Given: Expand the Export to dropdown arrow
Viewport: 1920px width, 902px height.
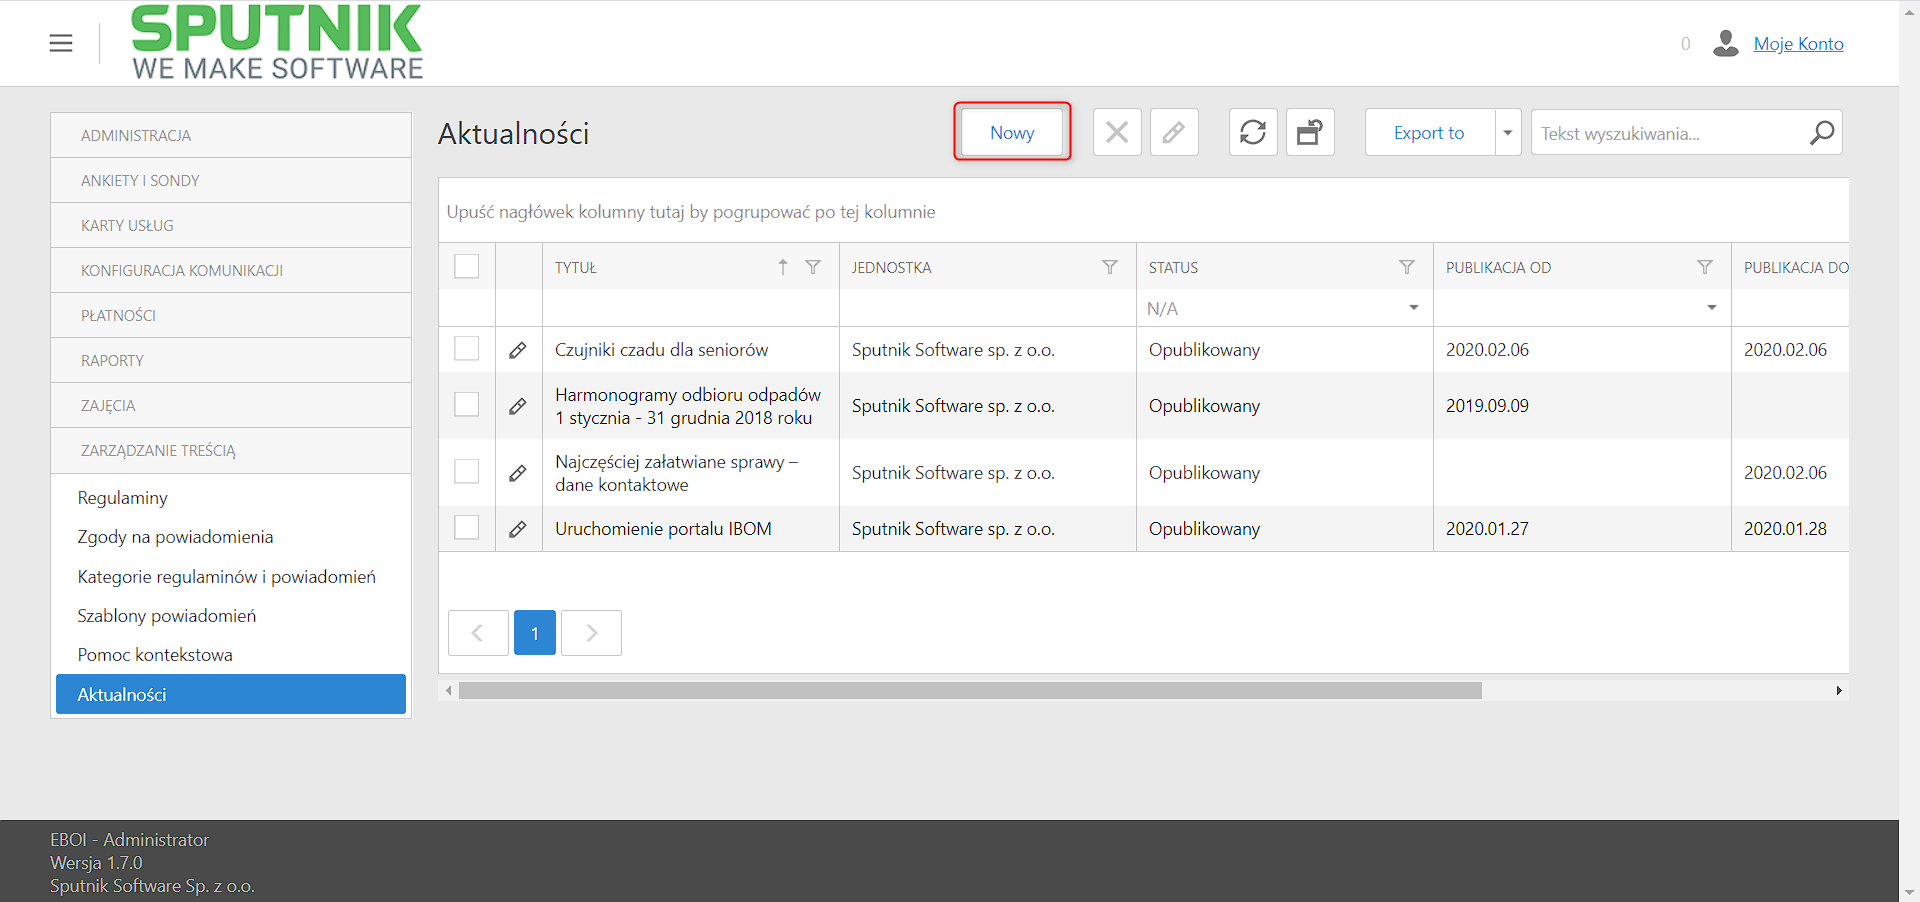Looking at the screenshot, I should point(1508,132).
